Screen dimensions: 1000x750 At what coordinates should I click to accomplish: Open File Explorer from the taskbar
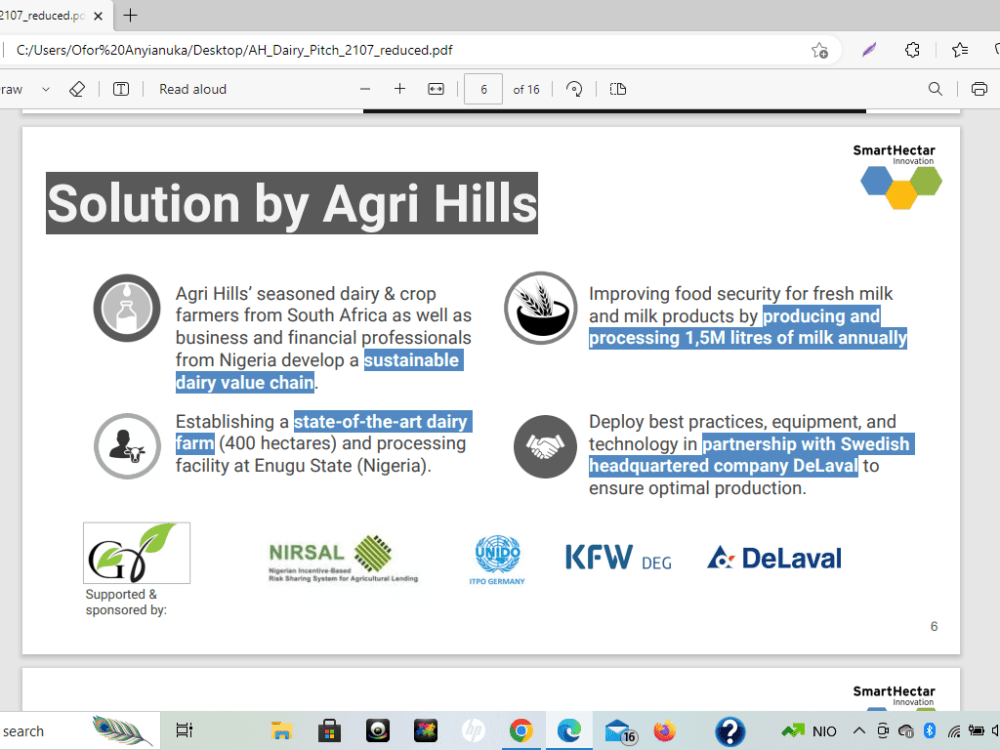point(281,731)
